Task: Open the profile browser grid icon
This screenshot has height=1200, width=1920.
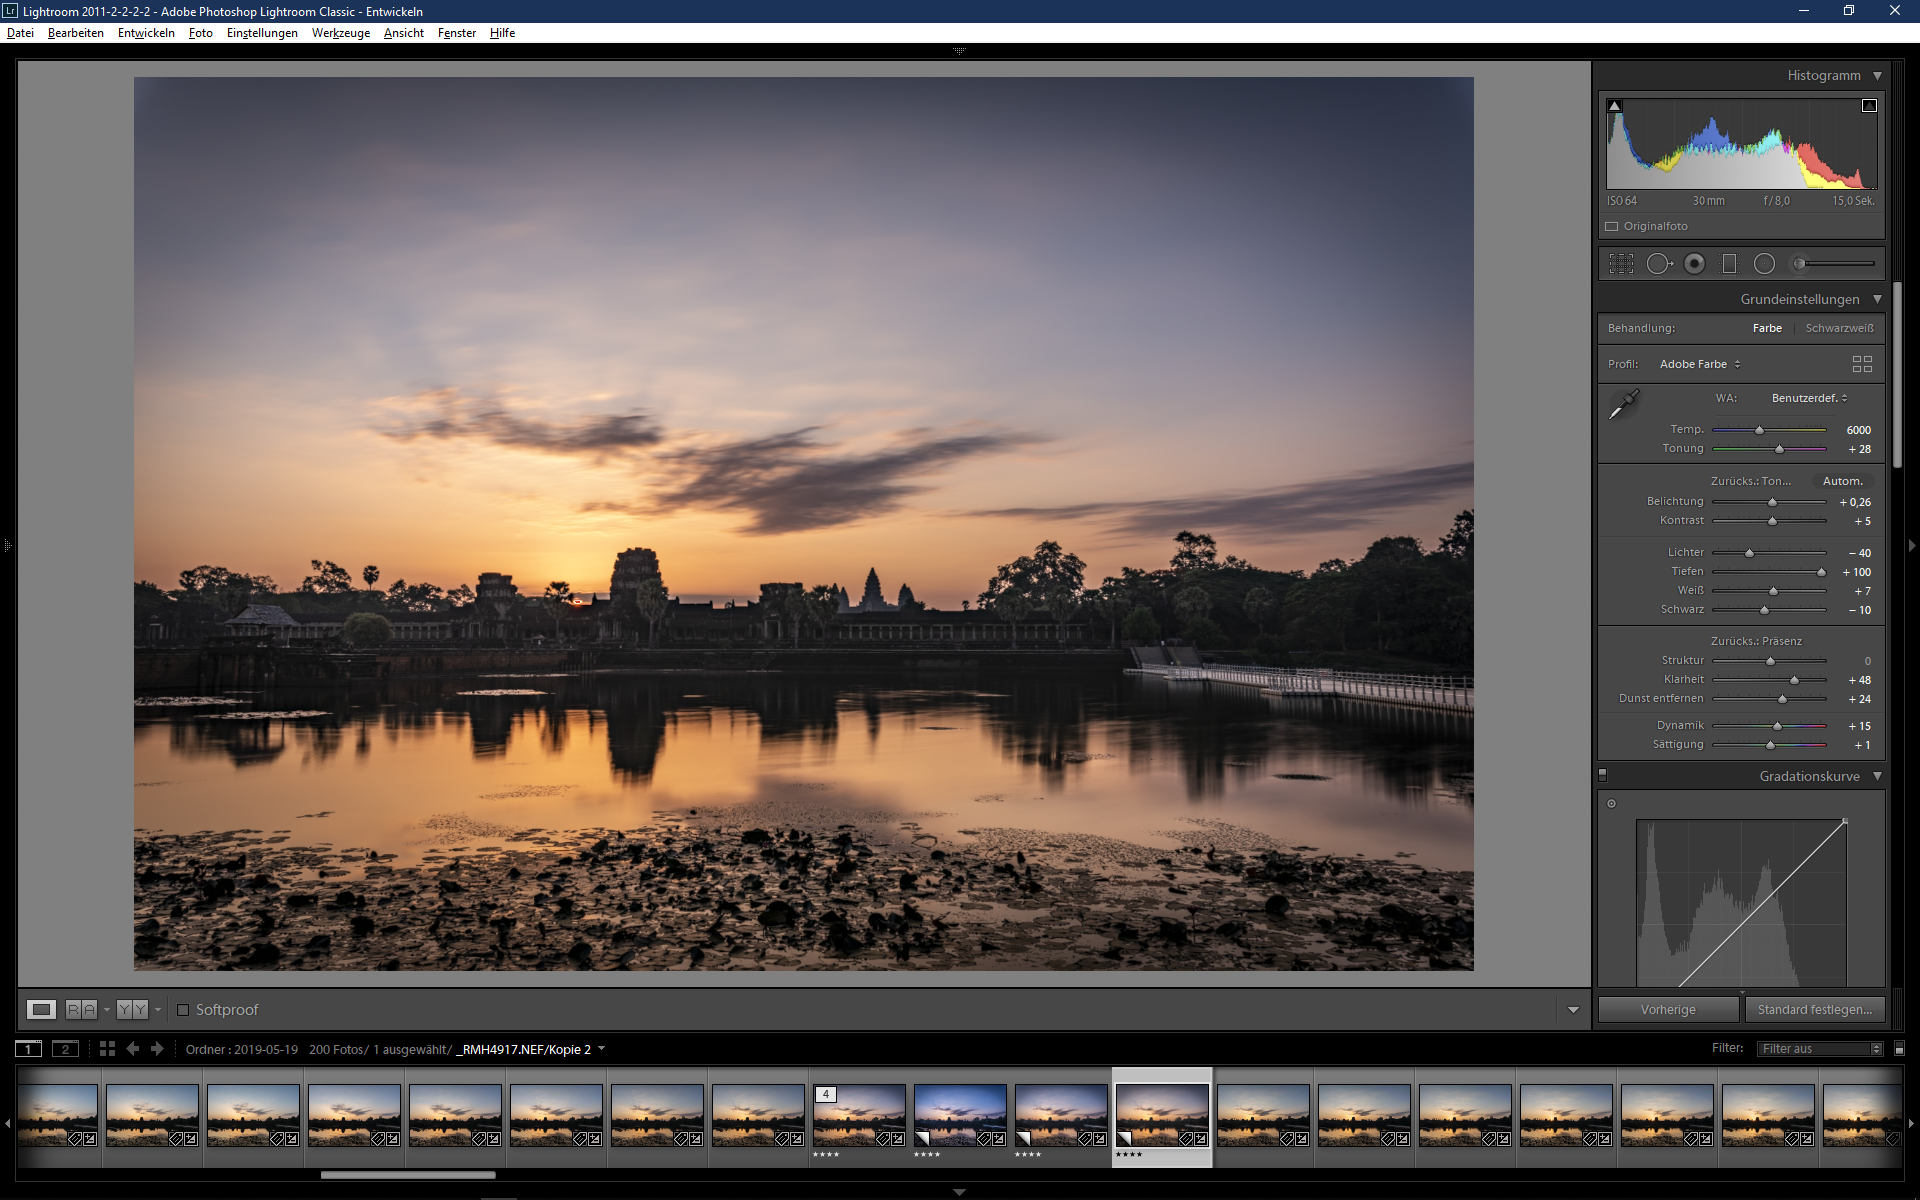Action: 1861,364
